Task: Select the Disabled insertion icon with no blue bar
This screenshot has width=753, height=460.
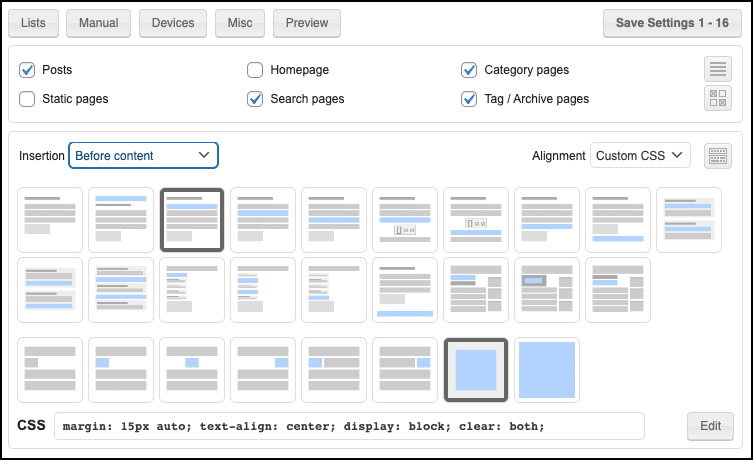Action: (x=50, y=220)
